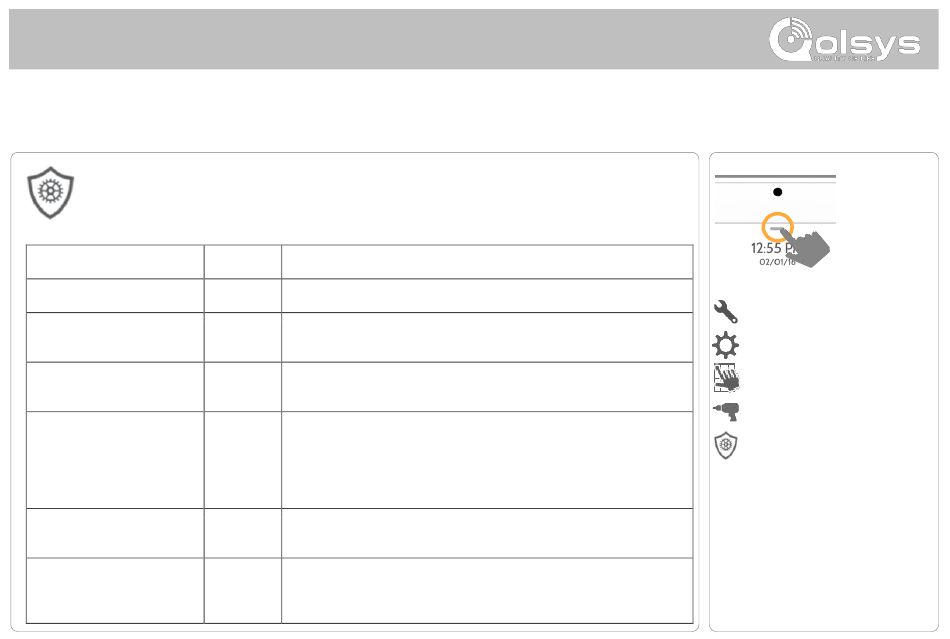Click the bottom table row's left cell
Screen dimensions: 950x639
coord(115,591)
